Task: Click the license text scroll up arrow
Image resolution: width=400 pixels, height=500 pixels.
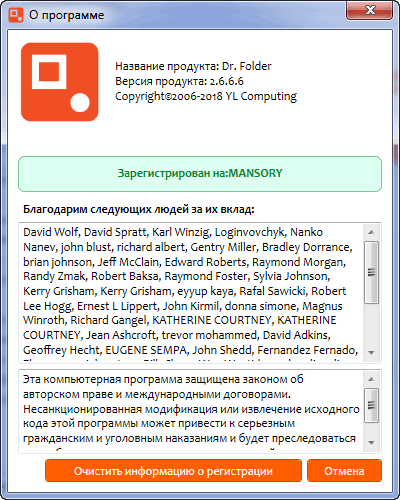Action: point(371,379)
